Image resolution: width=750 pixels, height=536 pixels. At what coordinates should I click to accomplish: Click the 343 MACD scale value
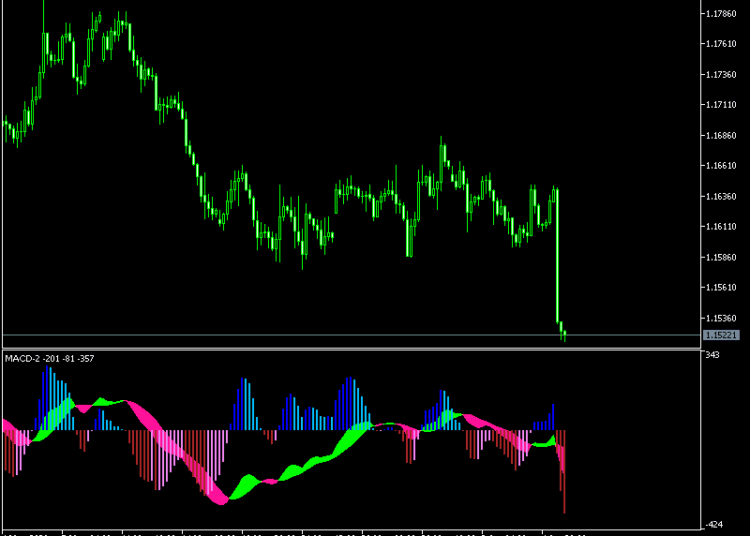tap(712, 355)
